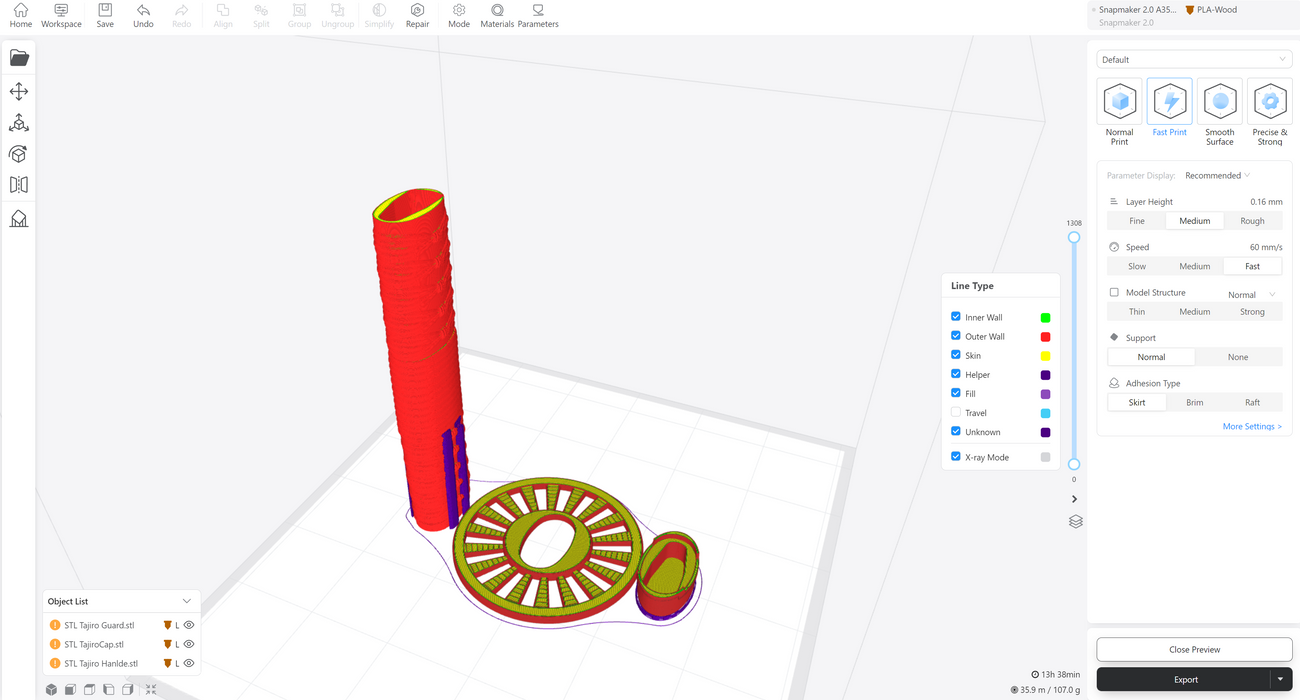Screen dimensions: 1300x700
Task: Select the Move tool in left sidebar
Action: 19,92
